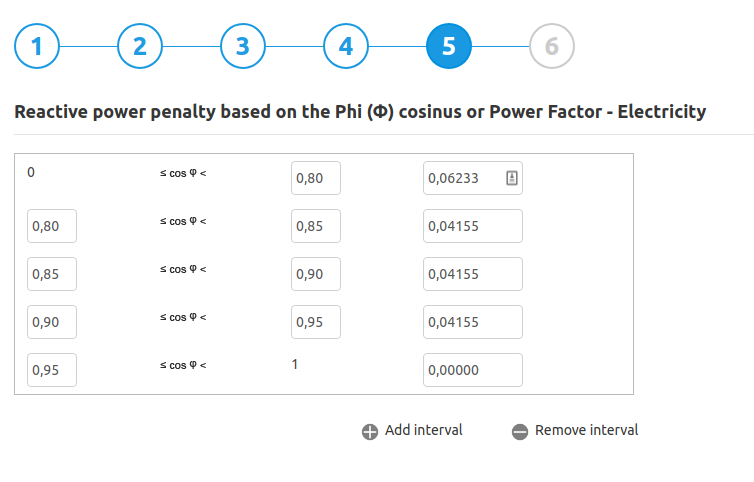This screenshot has height=482, width=754.
Task: Edit the penalty value 0,06233
Action: (473, 178)
